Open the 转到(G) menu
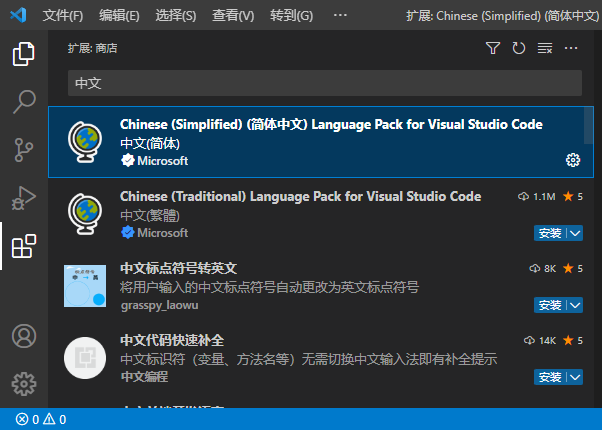This screenshot has width=602, height=430. pyautogui.click(x=291, y=15)
